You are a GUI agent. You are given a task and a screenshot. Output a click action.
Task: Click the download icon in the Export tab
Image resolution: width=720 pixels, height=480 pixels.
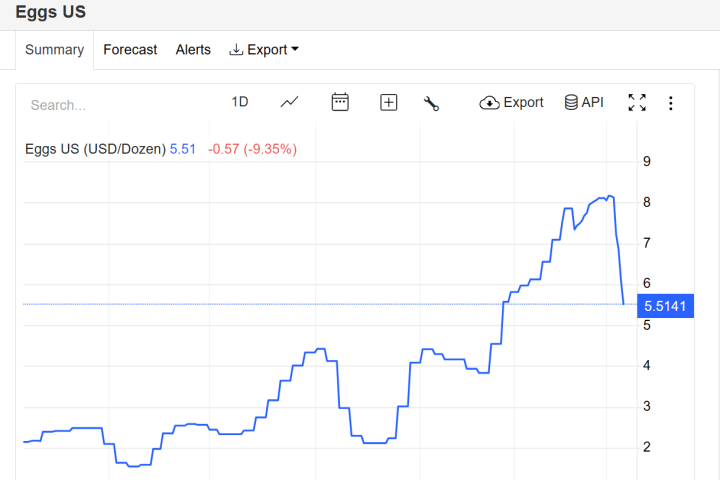(x=236, y=50)
